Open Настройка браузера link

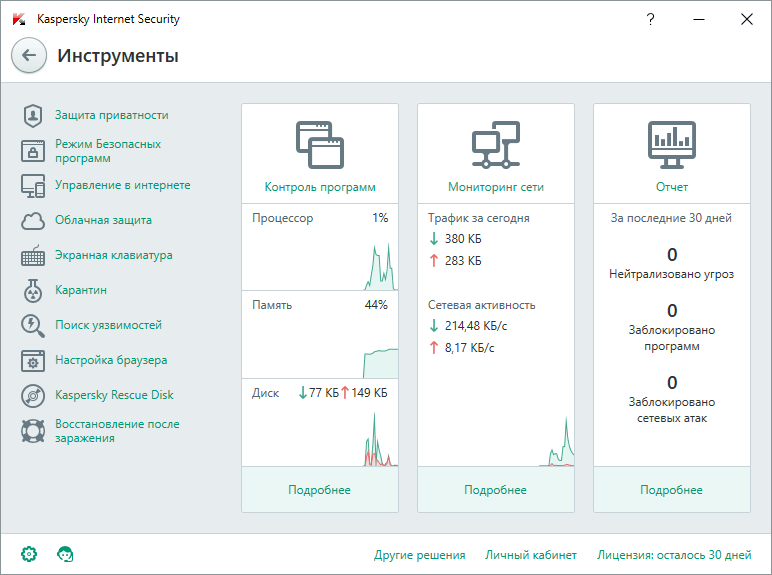click(111, 360)
